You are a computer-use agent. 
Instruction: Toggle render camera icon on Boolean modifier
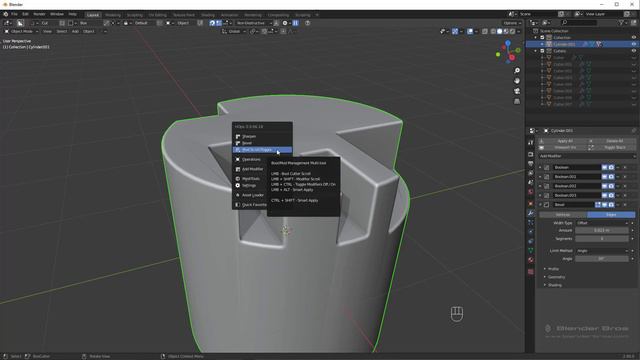tap(611, 167)
